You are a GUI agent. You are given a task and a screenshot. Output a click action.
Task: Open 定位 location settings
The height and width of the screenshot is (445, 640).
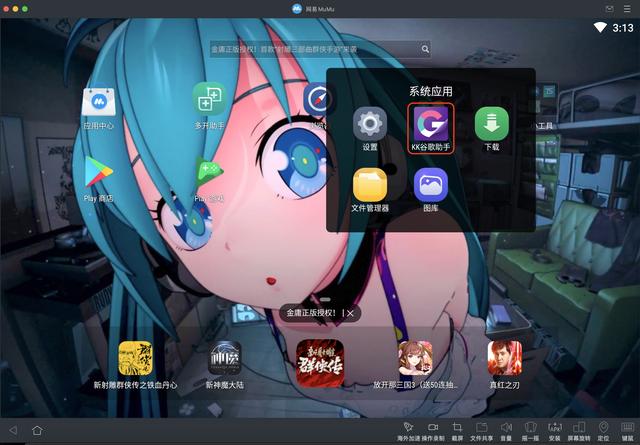(x=603, y=431)
